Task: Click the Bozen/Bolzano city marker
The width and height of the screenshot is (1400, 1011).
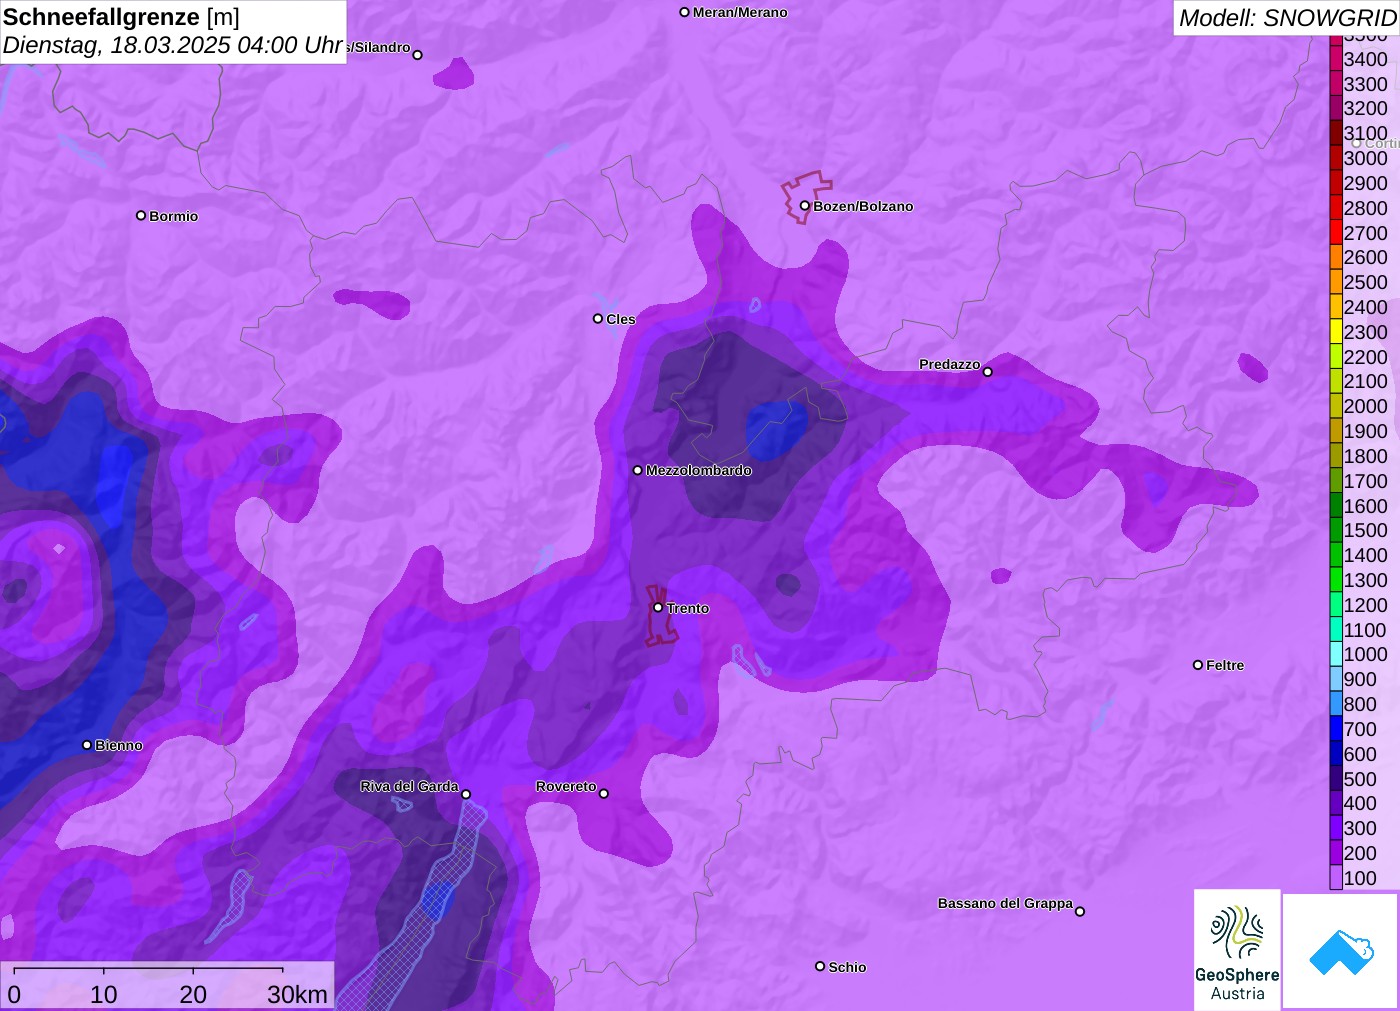Action: pyautogui.click(x=805, y=206)
